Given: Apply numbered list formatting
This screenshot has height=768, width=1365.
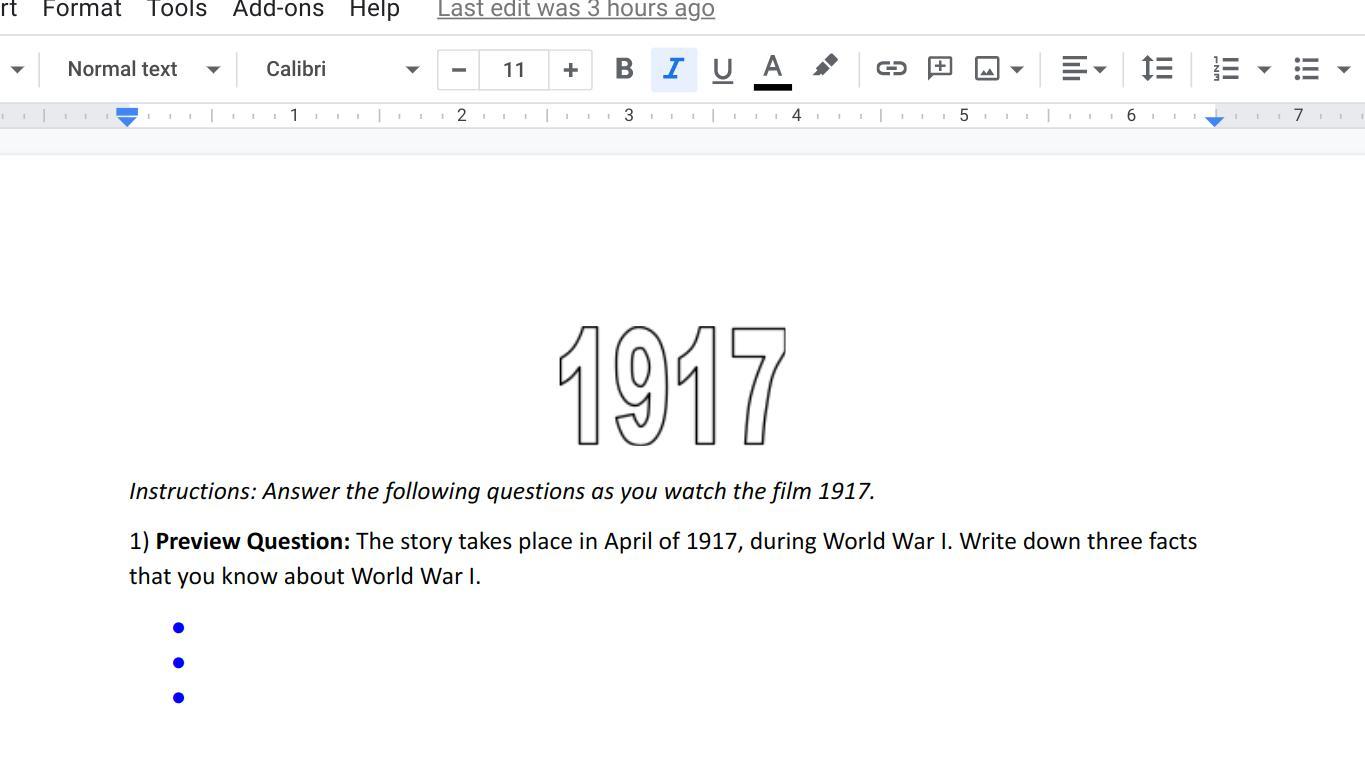Looking at the screenshot, I should pyautogui.click(x=1227, y=69).
